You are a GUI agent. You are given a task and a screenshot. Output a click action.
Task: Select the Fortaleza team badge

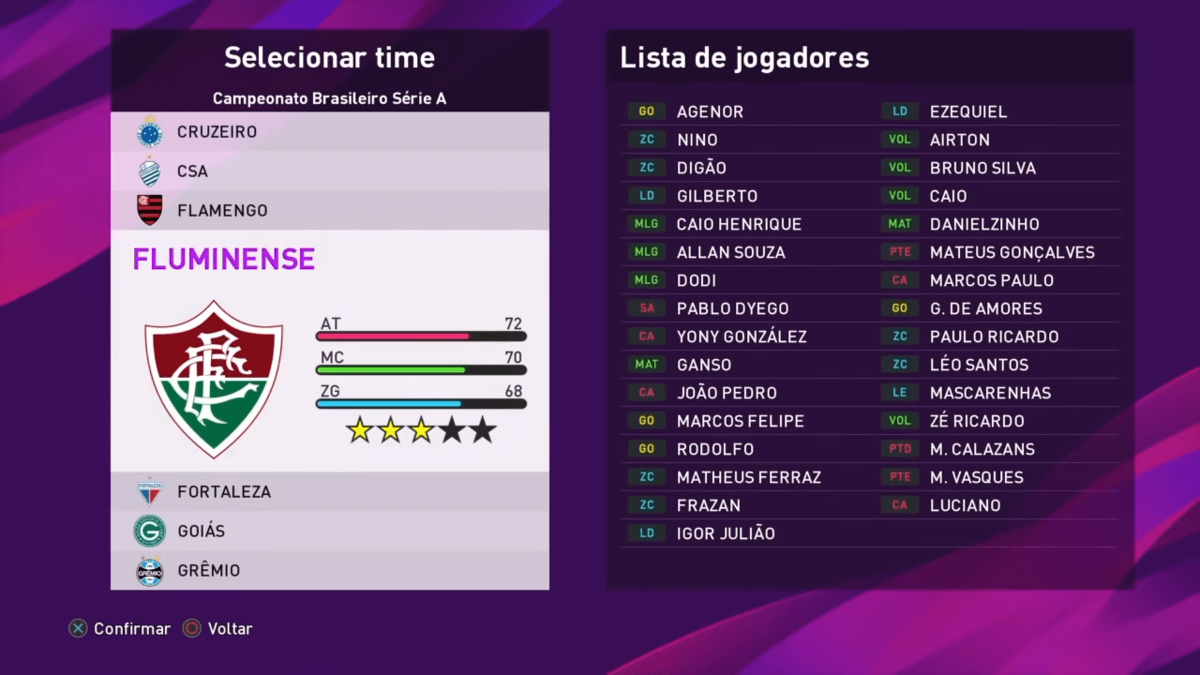pyautogui.click(x=150, y=492)
